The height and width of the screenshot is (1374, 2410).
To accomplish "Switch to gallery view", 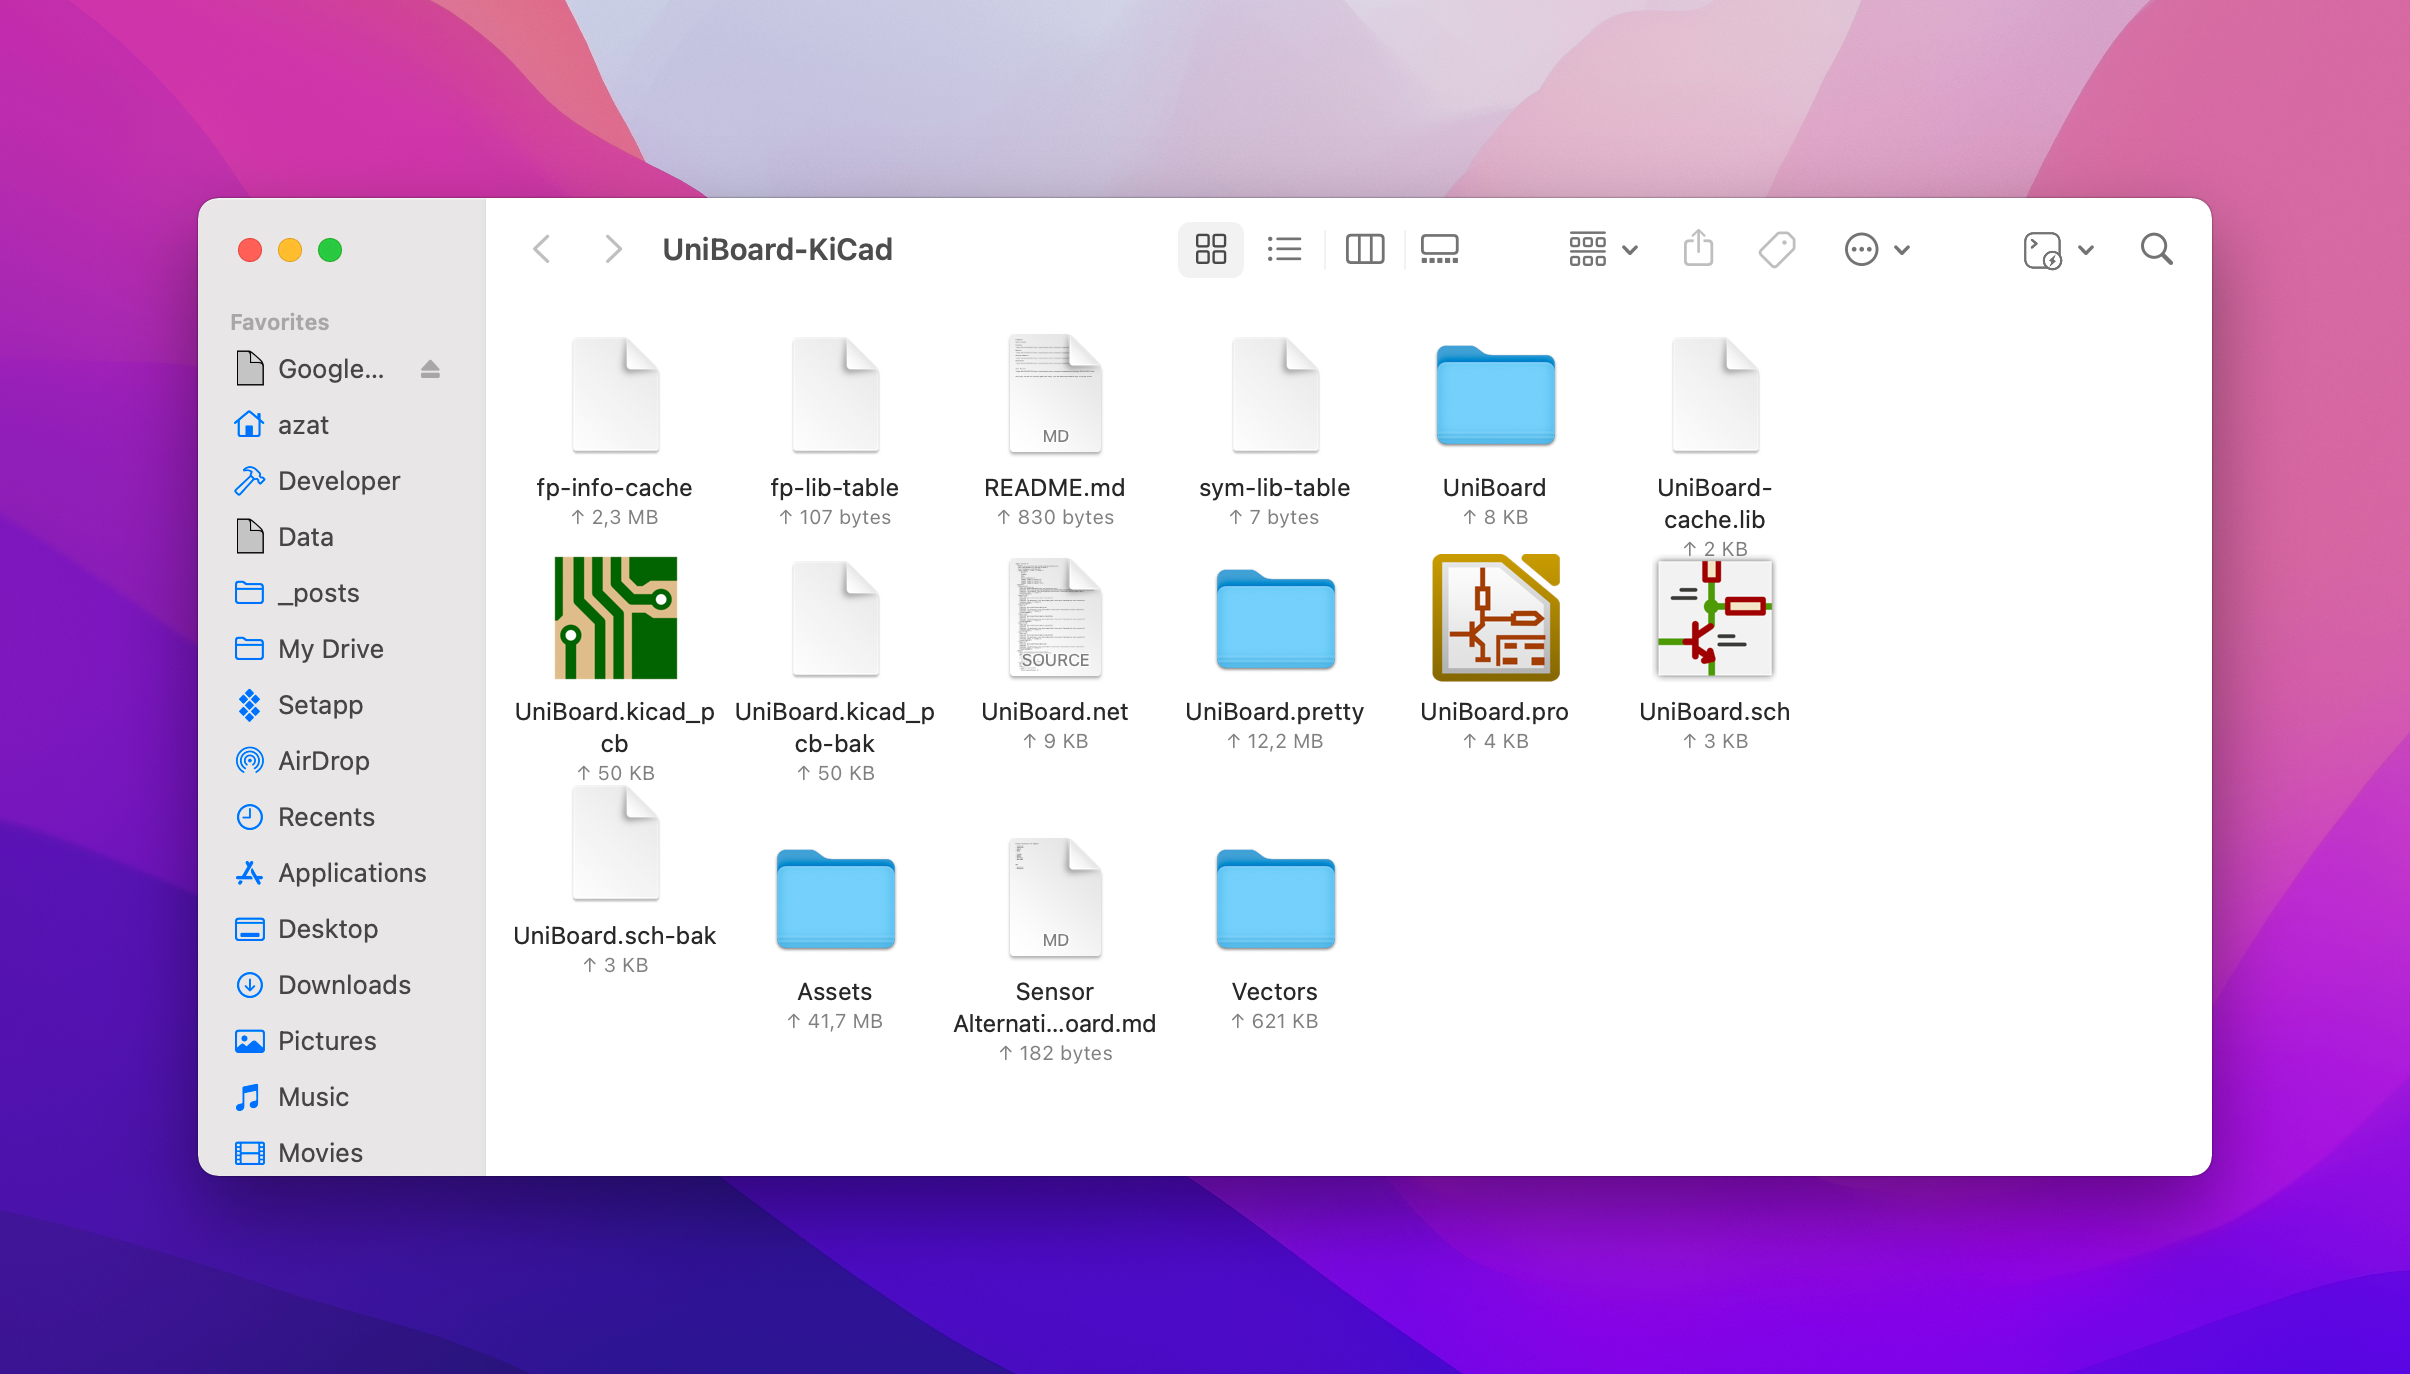I will [x=1439, y=249].
